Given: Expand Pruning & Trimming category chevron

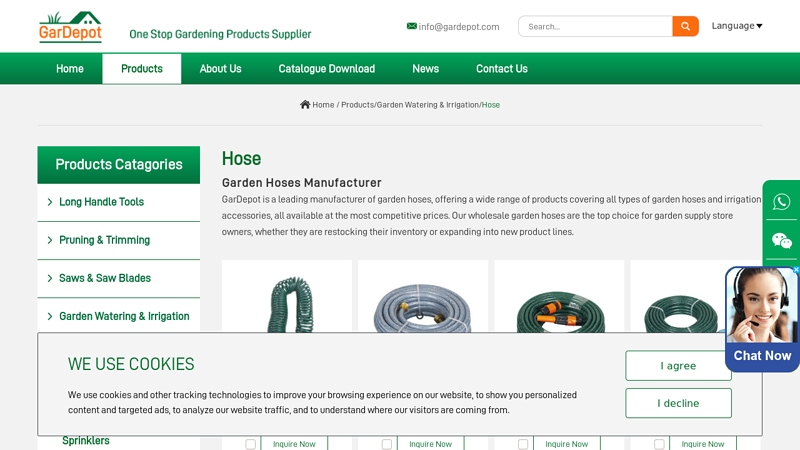Looking at the screenshot, I should (x=49, y=240).
